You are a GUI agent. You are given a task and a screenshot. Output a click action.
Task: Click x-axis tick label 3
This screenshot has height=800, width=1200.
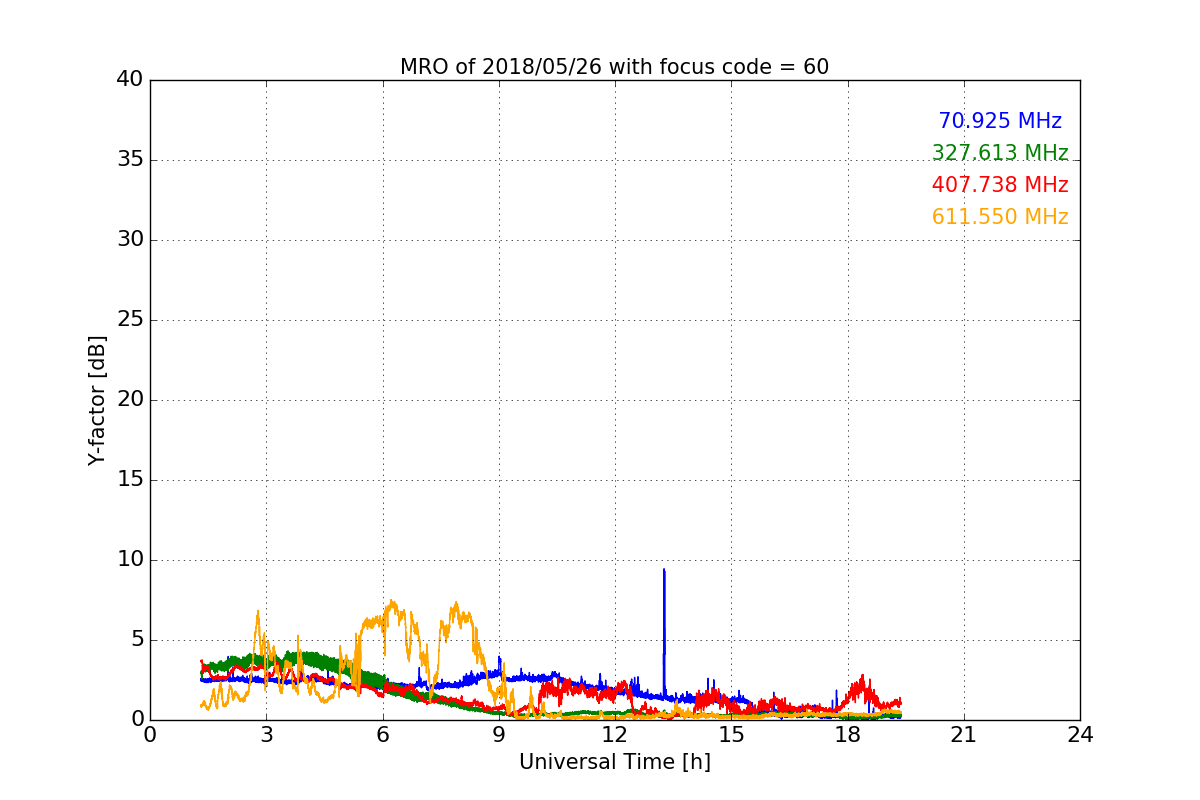click(266, 735)
